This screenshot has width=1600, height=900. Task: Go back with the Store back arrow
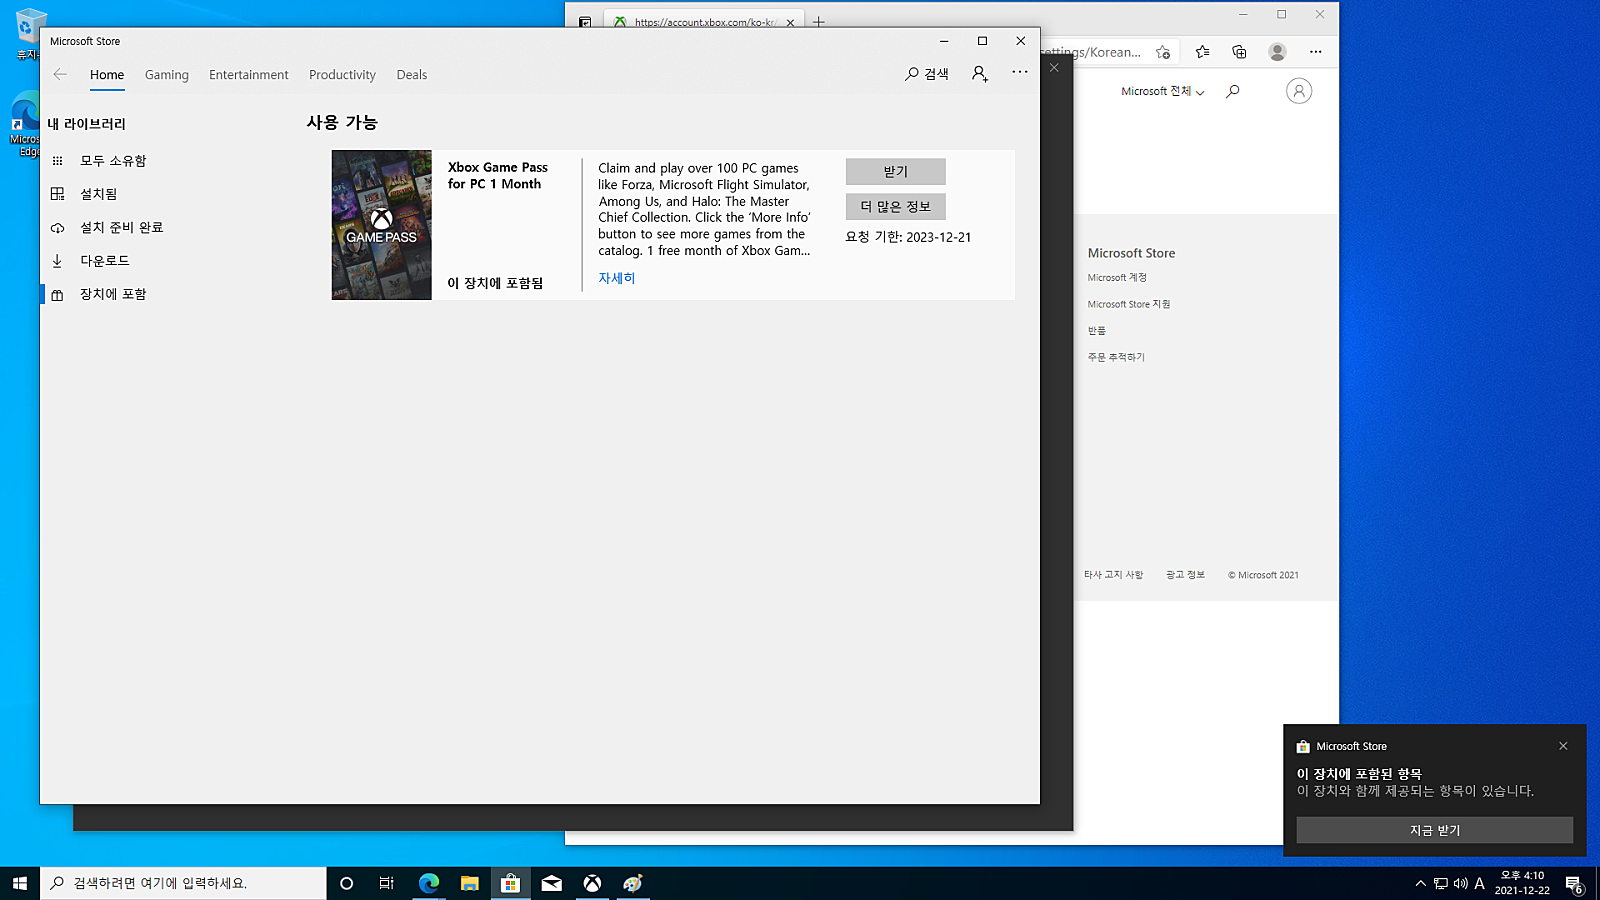click(x=60, y=74)
